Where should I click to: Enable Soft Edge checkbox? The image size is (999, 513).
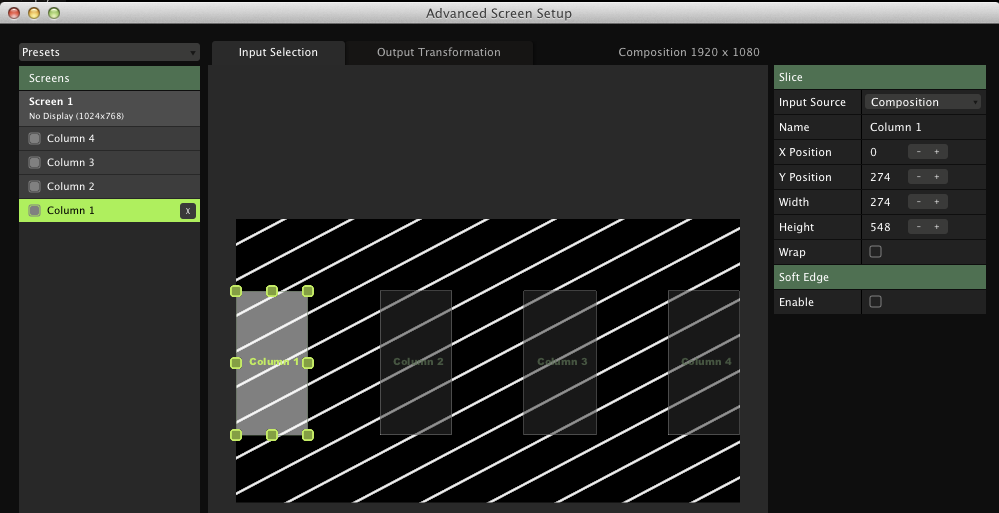tap(876, 302)
